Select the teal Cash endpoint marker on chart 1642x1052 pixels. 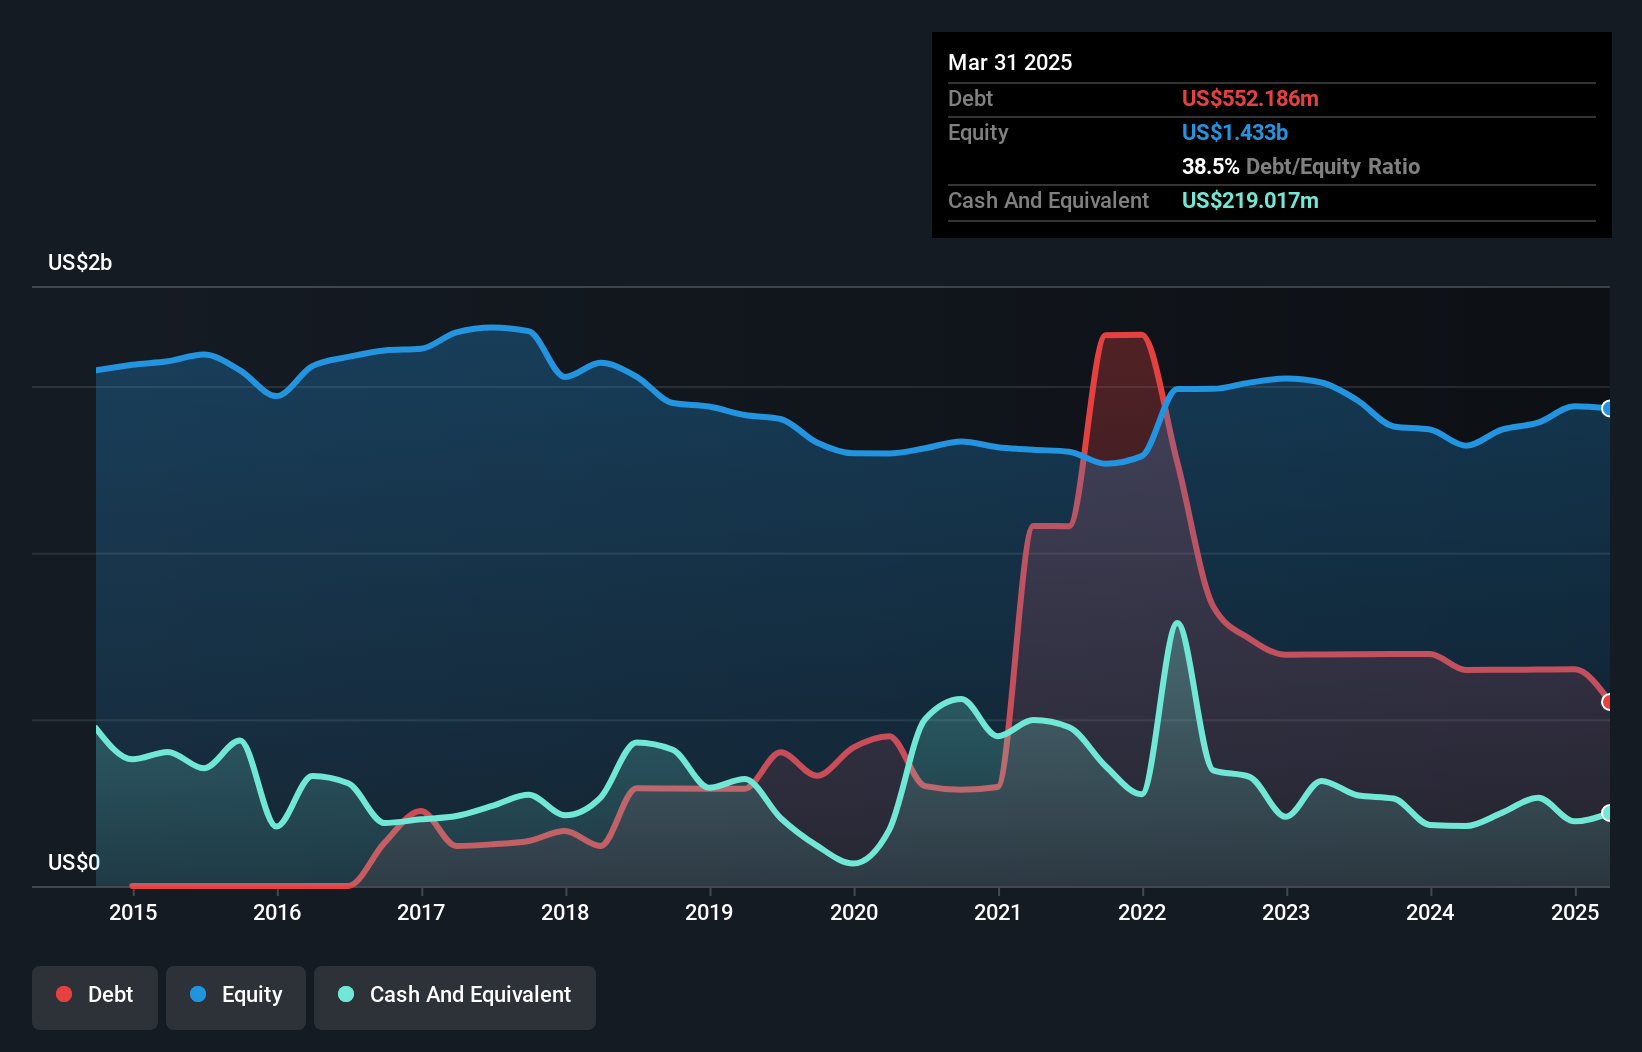pyautogui.click(x=1607, y=813)
